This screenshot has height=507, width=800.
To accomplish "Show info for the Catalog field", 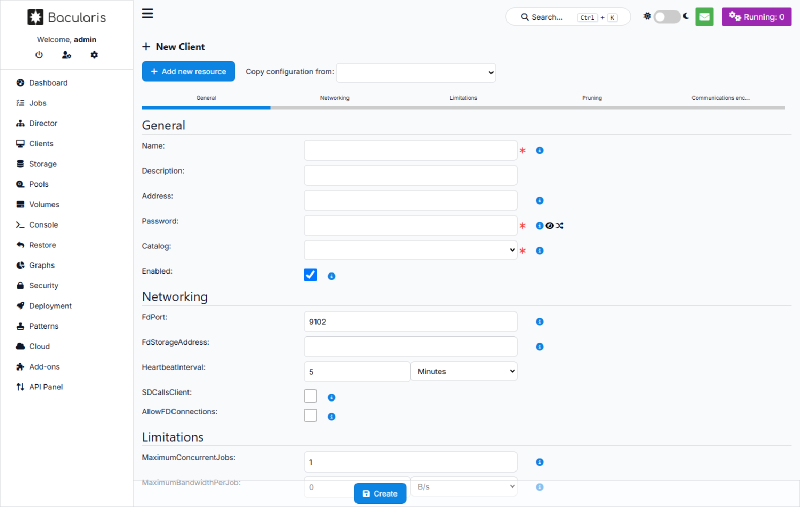I will 539,250.
